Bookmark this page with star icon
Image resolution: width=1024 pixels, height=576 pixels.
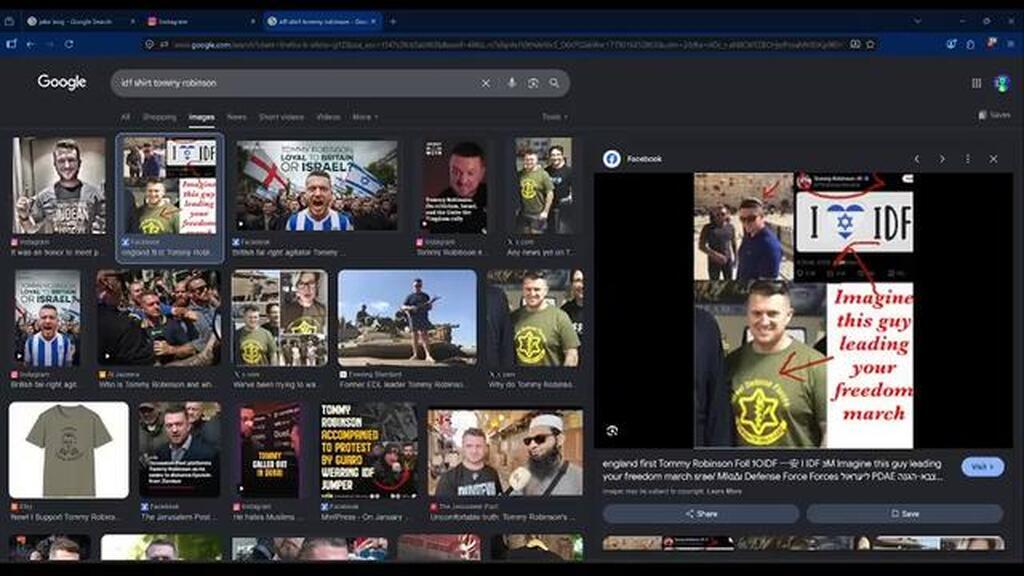click(871, 44)
